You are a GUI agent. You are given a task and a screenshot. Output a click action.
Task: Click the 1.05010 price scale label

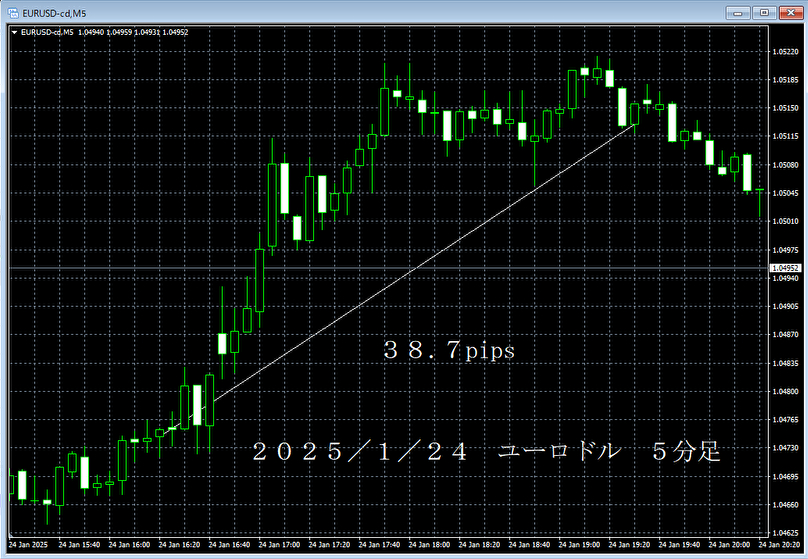tap(785, 222)
